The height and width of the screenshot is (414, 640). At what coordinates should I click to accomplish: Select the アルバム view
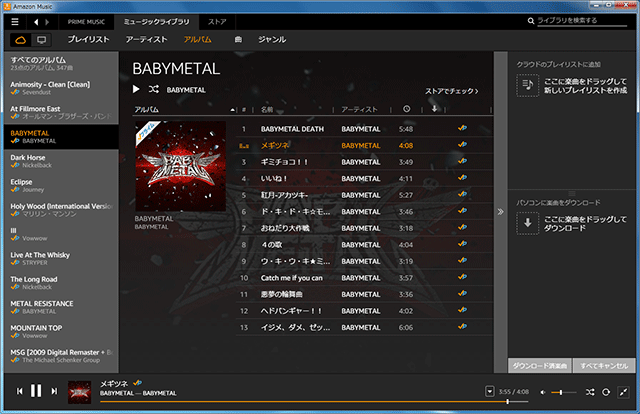198,40
